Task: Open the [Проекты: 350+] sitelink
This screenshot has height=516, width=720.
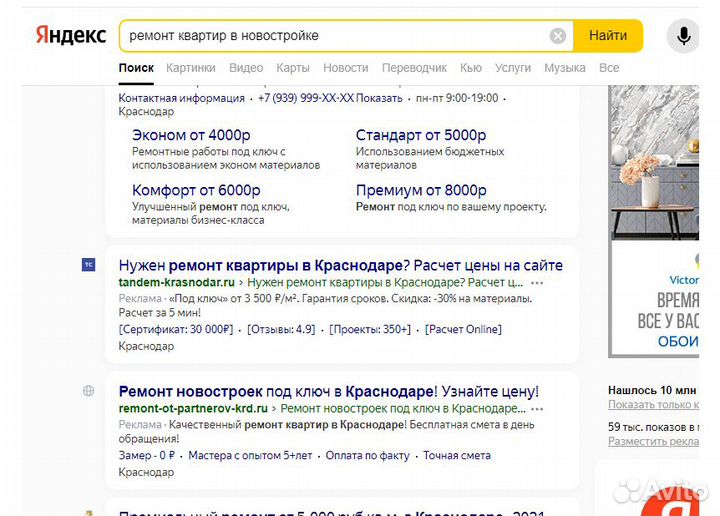Action: (x=370, y=330)
